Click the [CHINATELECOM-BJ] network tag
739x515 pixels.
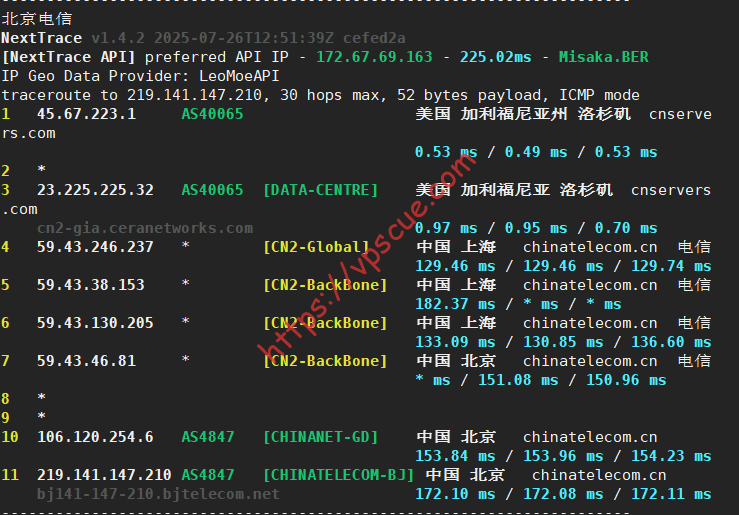pyautogui.click(x=339, y=475)
